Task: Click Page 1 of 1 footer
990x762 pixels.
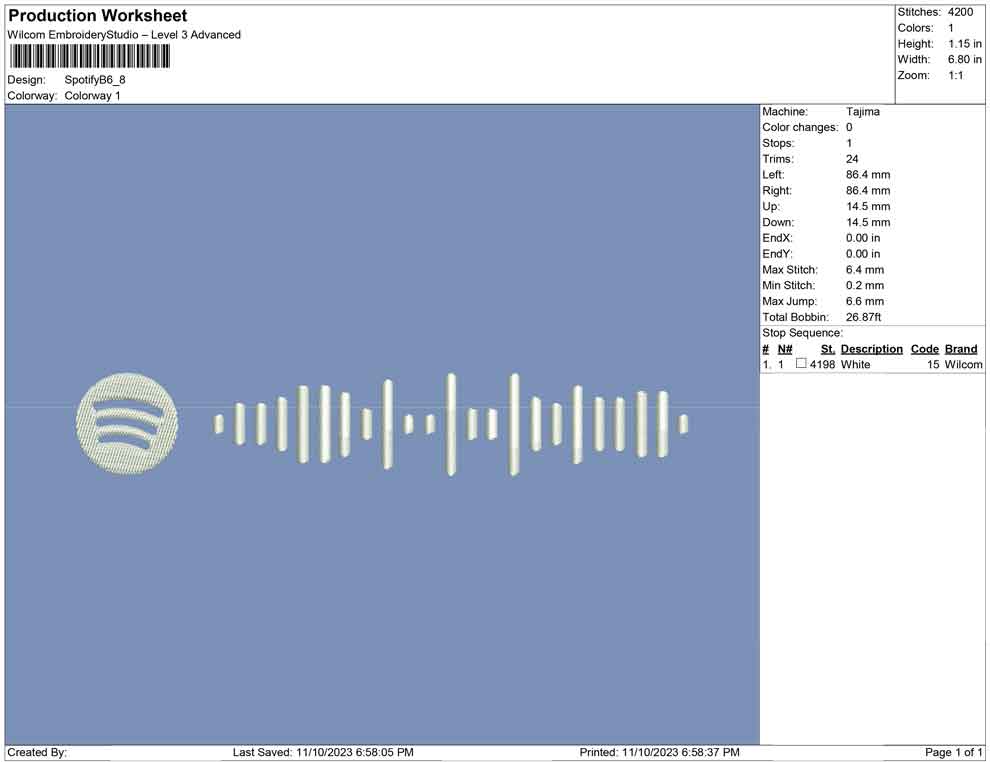Action: coord(953,753)
